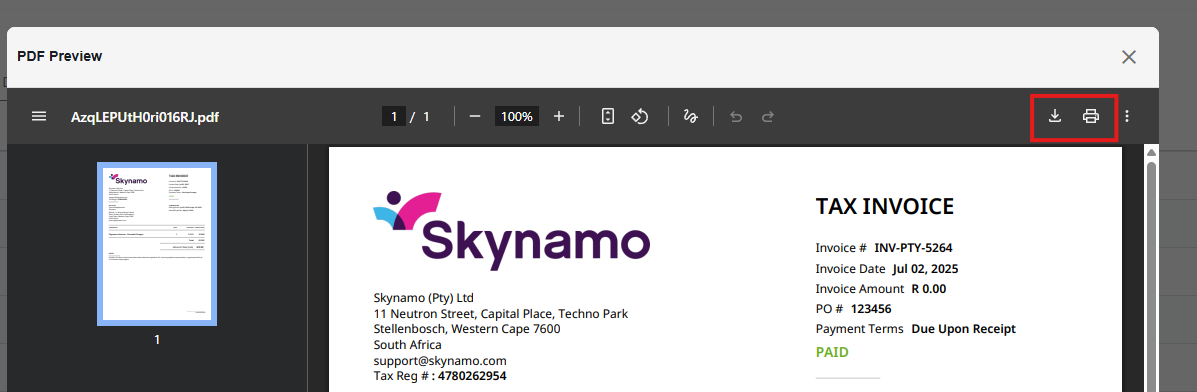Click invoice number INV-PTY-5264 text
The image size is (1197, 392).
point(913,248)
